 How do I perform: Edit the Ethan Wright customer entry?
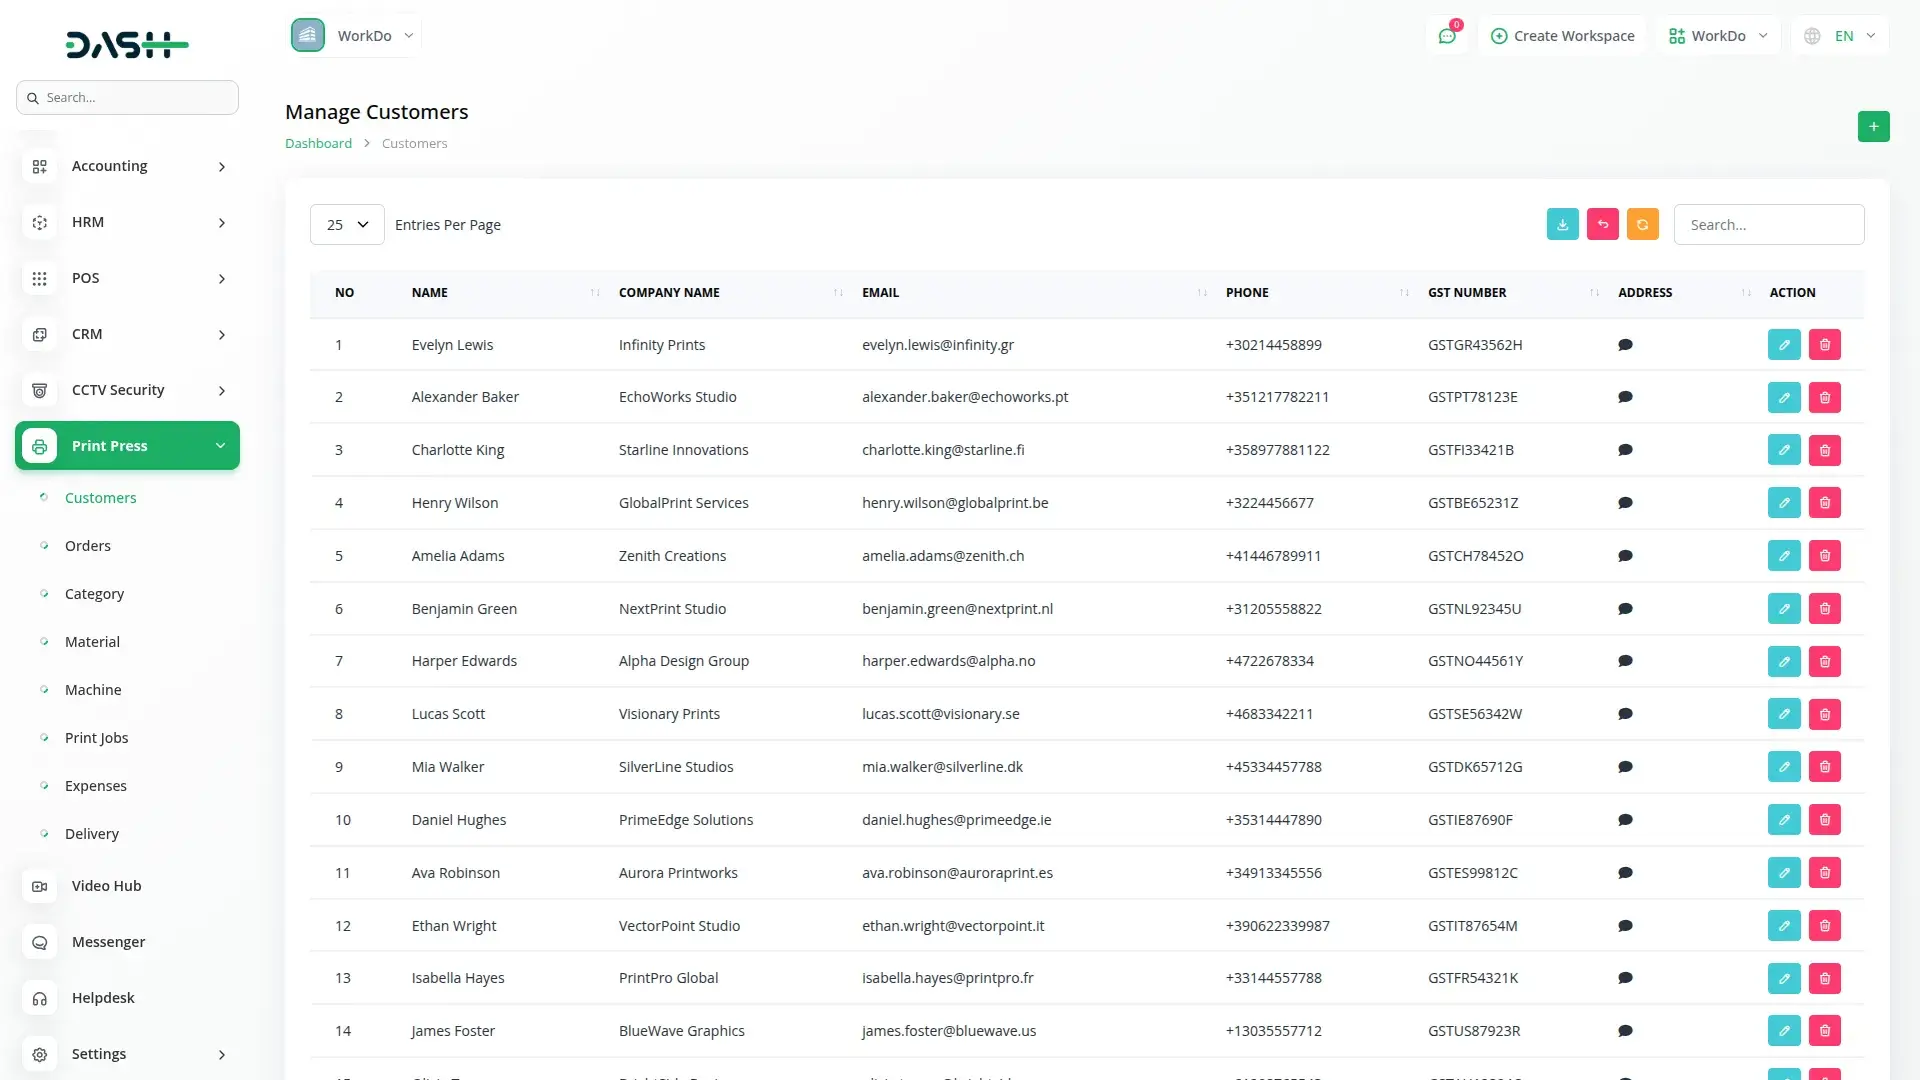pos(1783,926)
